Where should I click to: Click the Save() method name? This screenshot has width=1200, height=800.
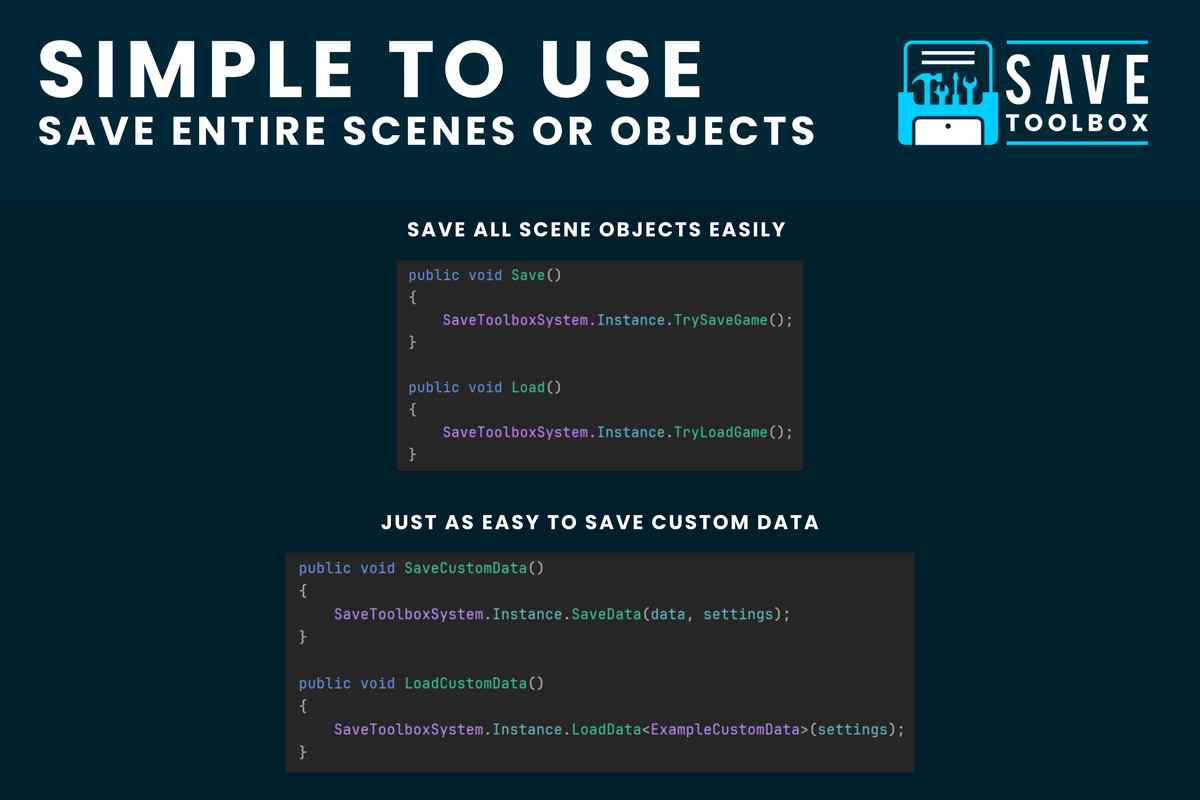[536, 274]
